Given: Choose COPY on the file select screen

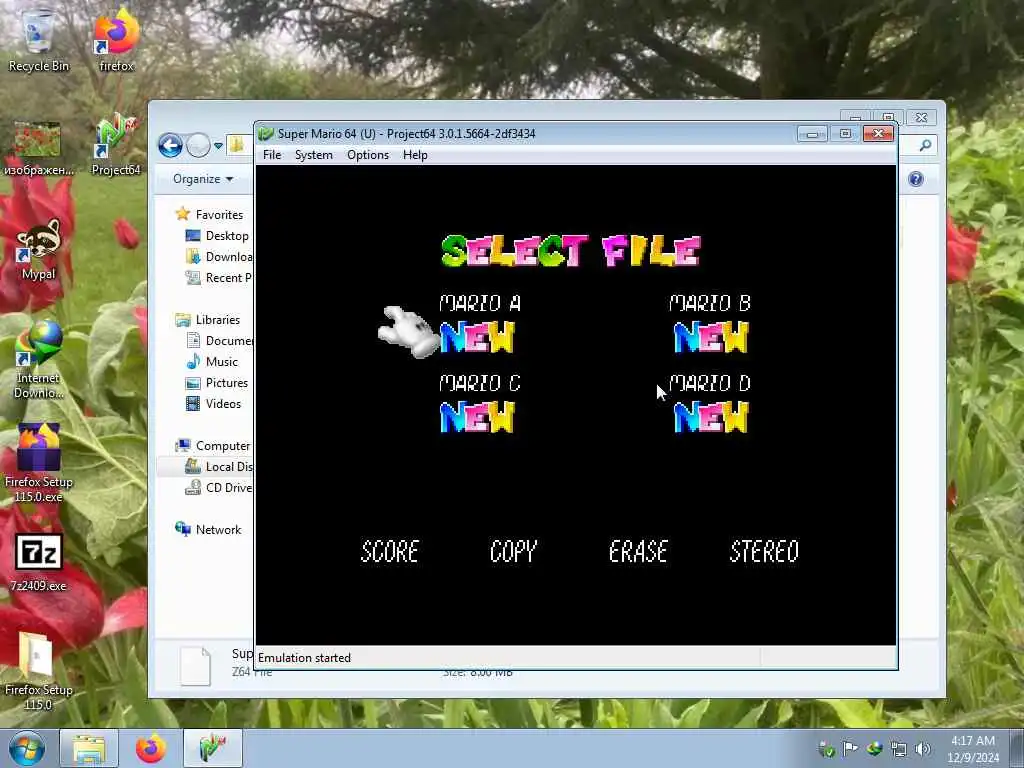Looking at the screenshot, I should point(513,552).
